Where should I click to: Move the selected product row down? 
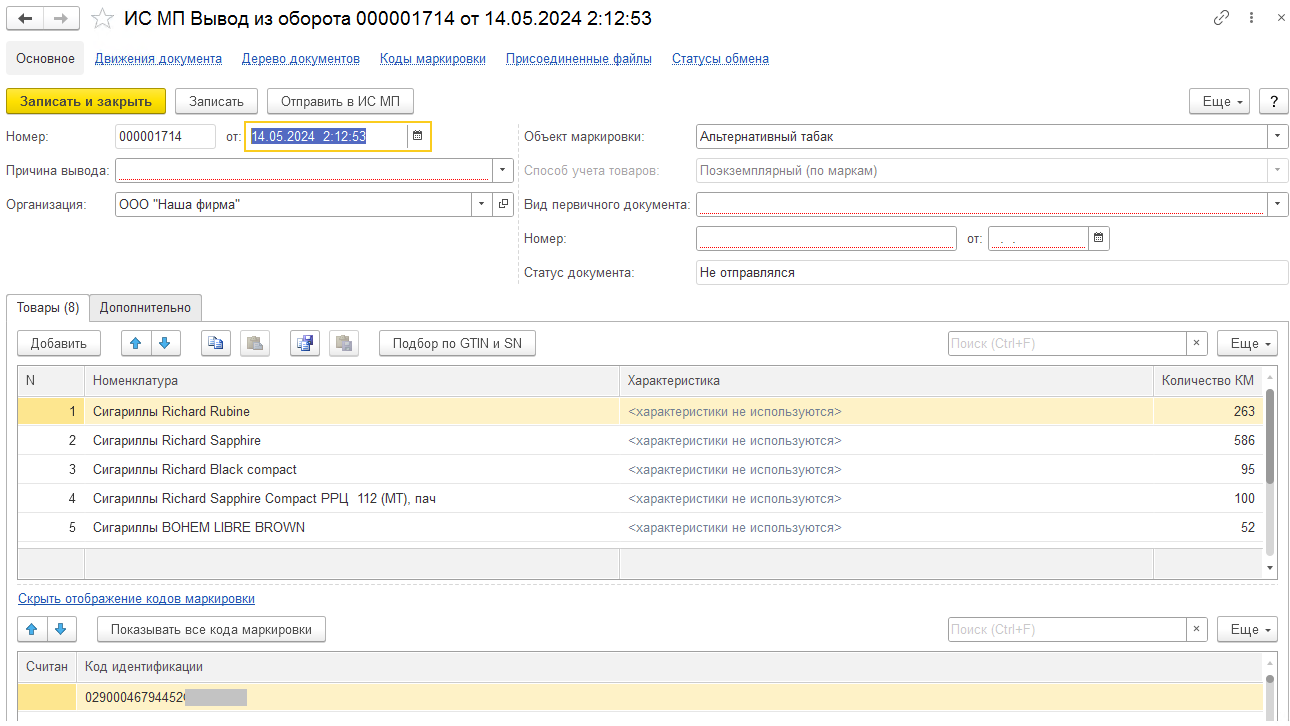click(x=164, y=343)
